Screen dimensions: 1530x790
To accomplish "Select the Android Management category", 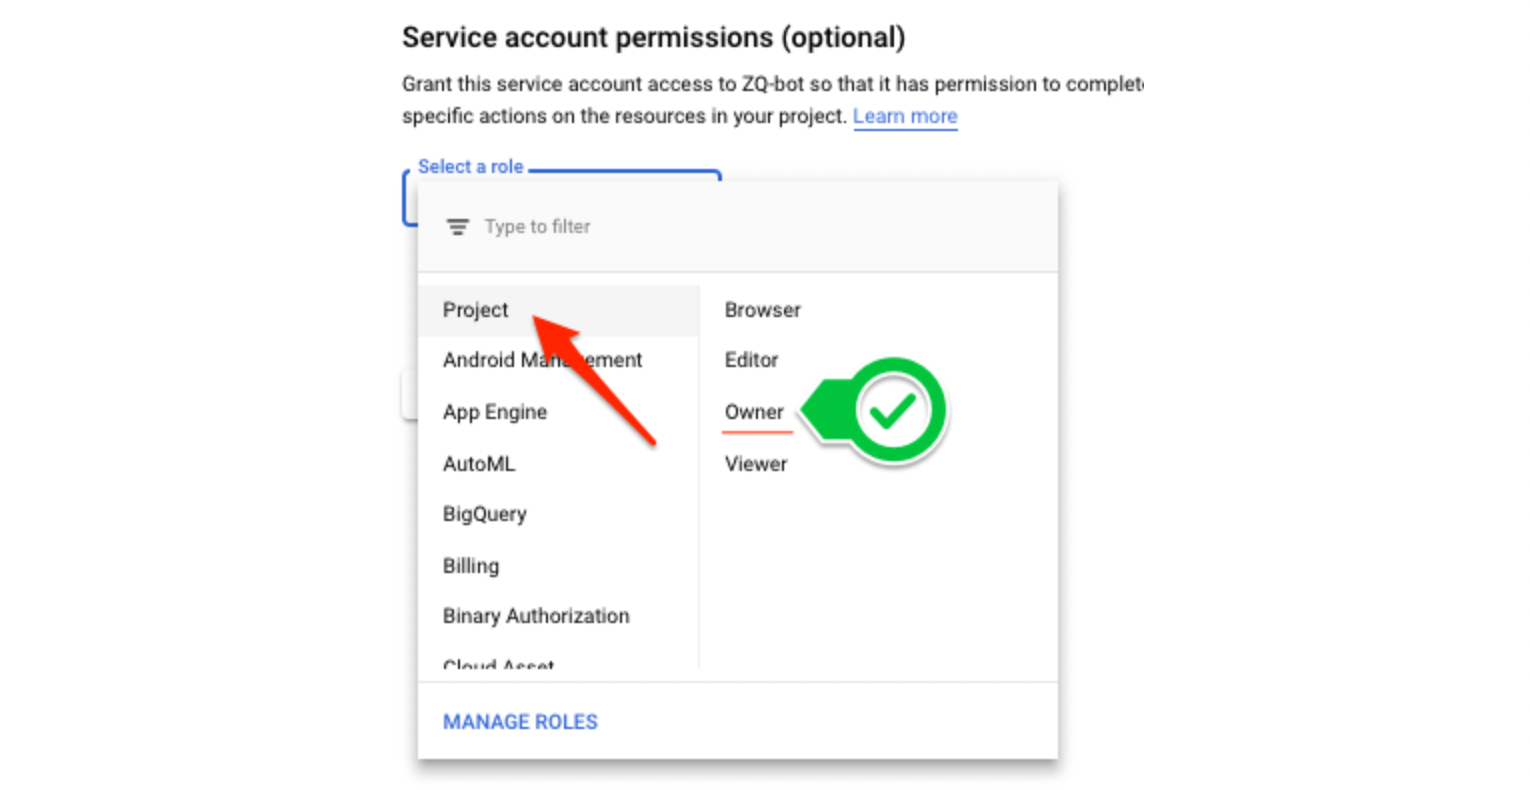I will coord(542,360).
